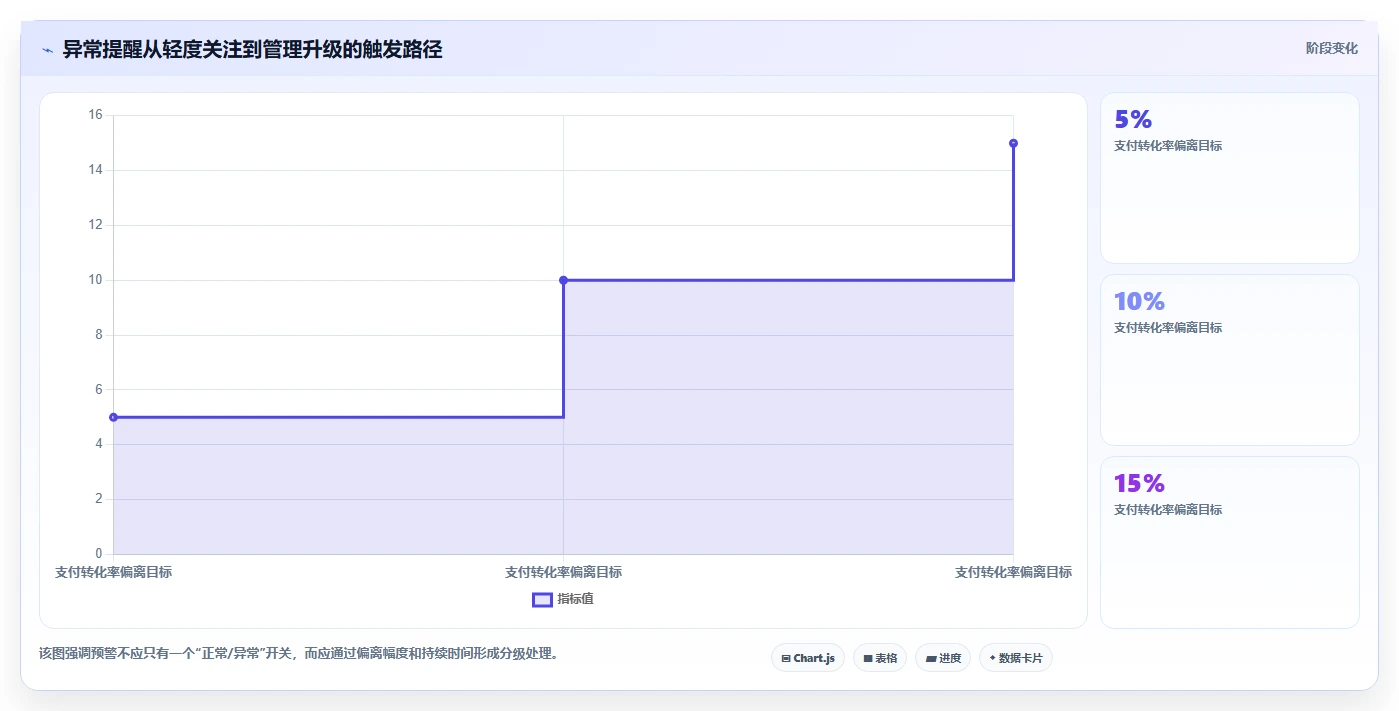Open the 10% 支付转化率偏离目标 card
This screenshot has height=711, width=1399.
1230,360
